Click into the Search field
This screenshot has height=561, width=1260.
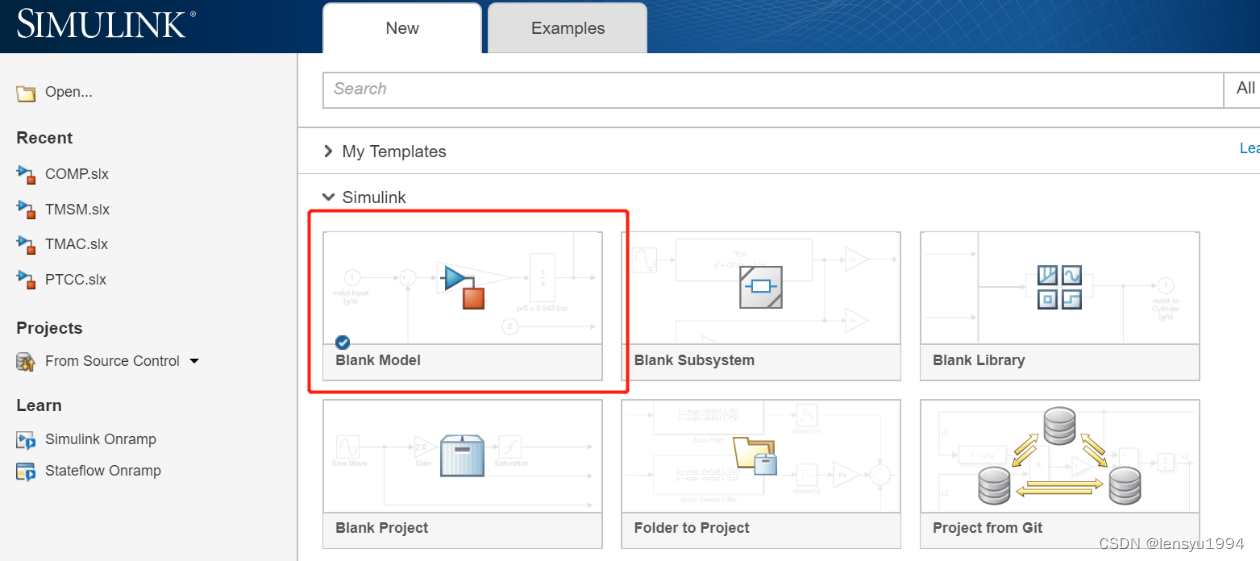click(x=770, y=89)
